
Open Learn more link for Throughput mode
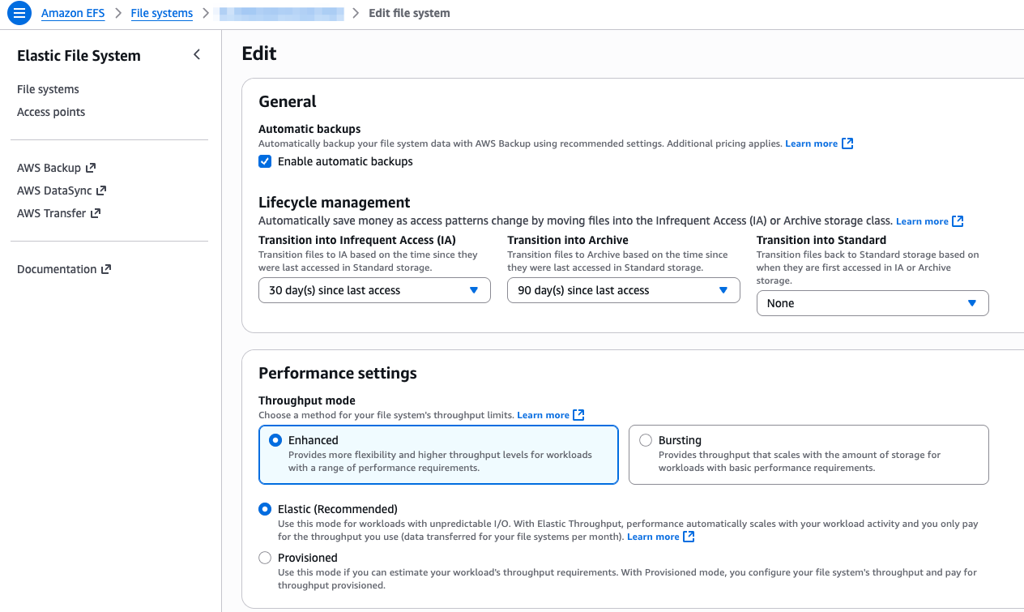(x=543, y=415)
